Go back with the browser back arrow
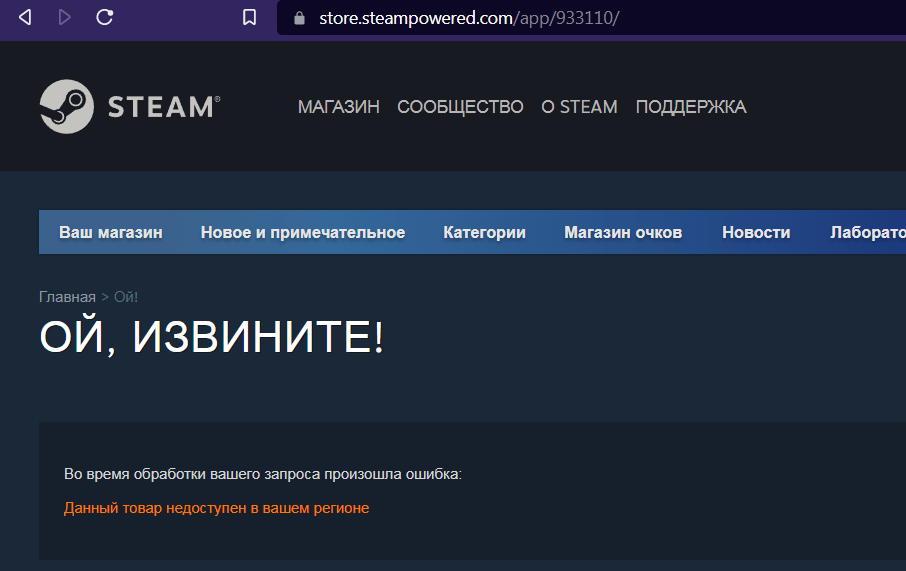 25,17
